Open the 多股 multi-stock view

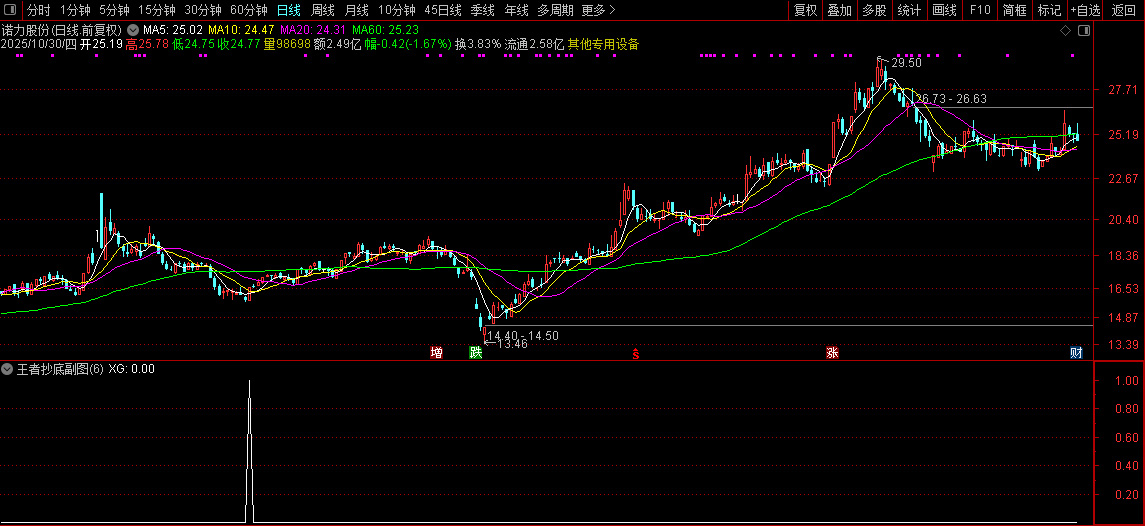tap(874, 10)
